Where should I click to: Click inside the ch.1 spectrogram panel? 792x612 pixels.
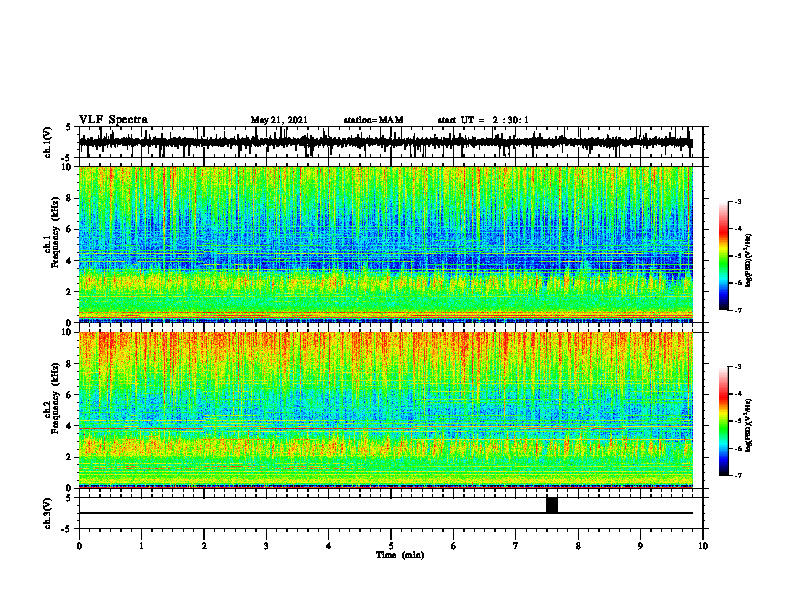(385, 244)
